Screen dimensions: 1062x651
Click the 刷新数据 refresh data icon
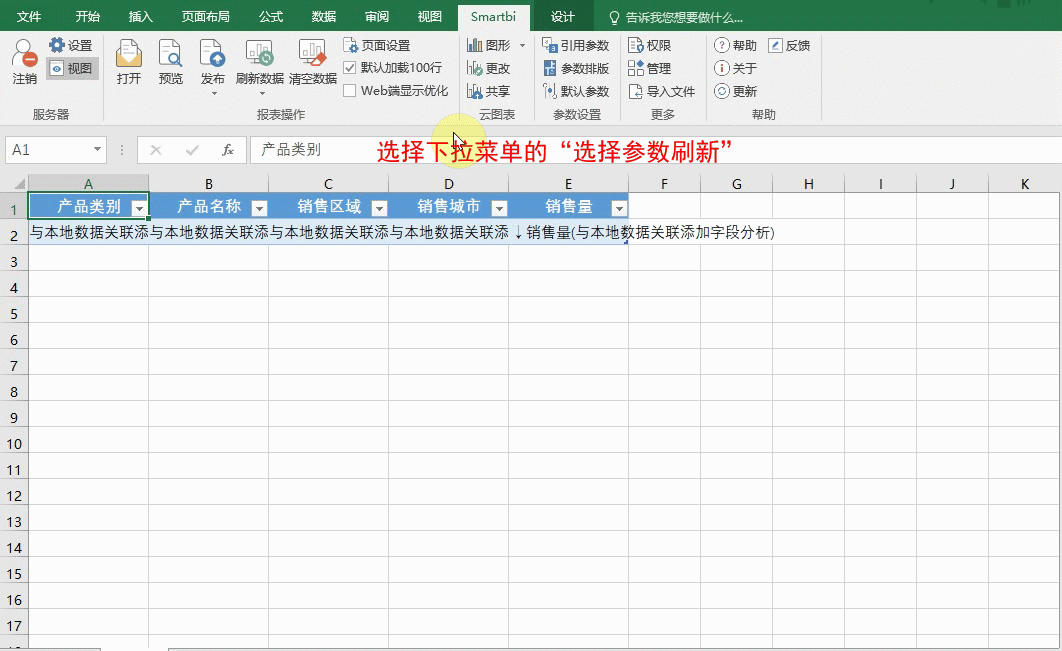(259, 54)
